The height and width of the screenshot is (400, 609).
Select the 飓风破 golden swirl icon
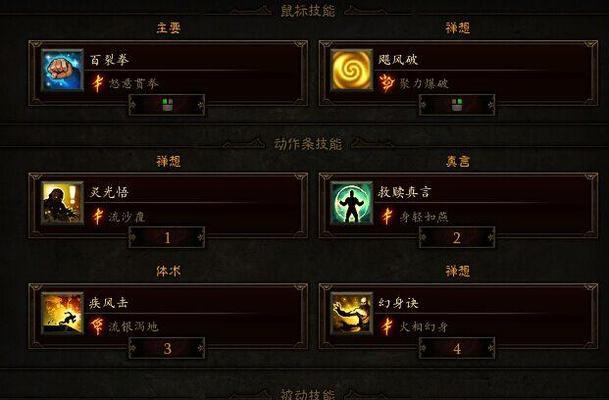coord(351,70)
